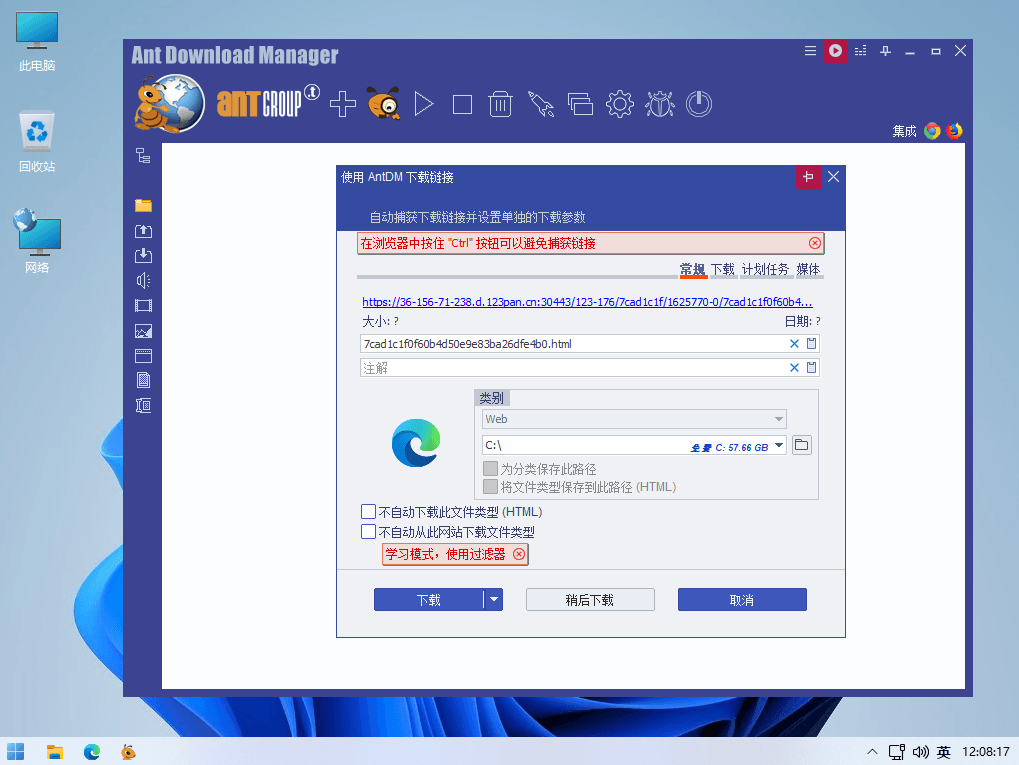Select the upload arrow sidebar icon
The height and width of the screenshot is (765, 1019).
click(143, 231)
